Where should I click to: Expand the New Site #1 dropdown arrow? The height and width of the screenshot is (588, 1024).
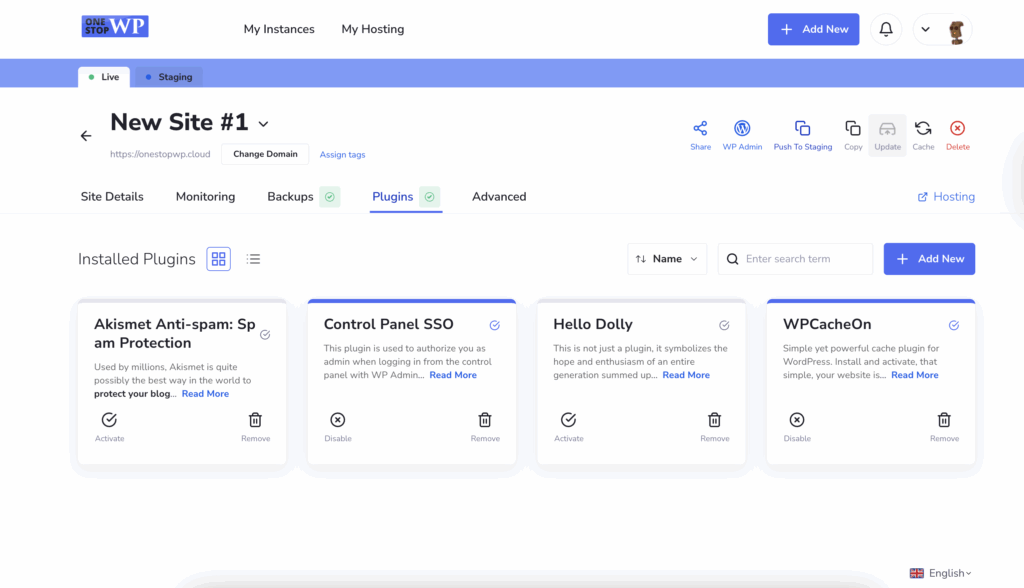point(263,124)
